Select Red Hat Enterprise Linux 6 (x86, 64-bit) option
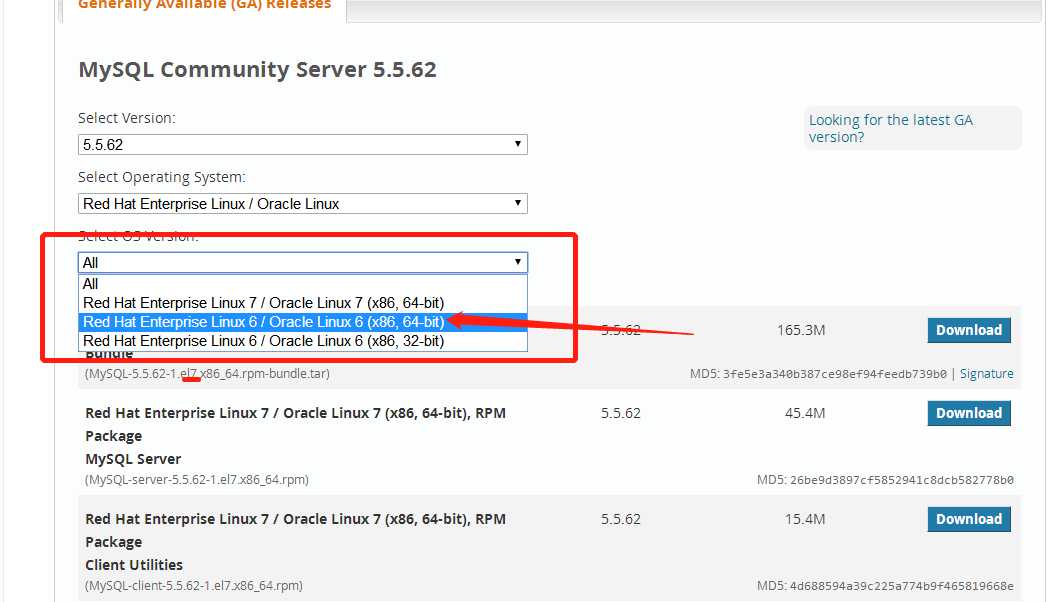 click(x=303, y=322)
